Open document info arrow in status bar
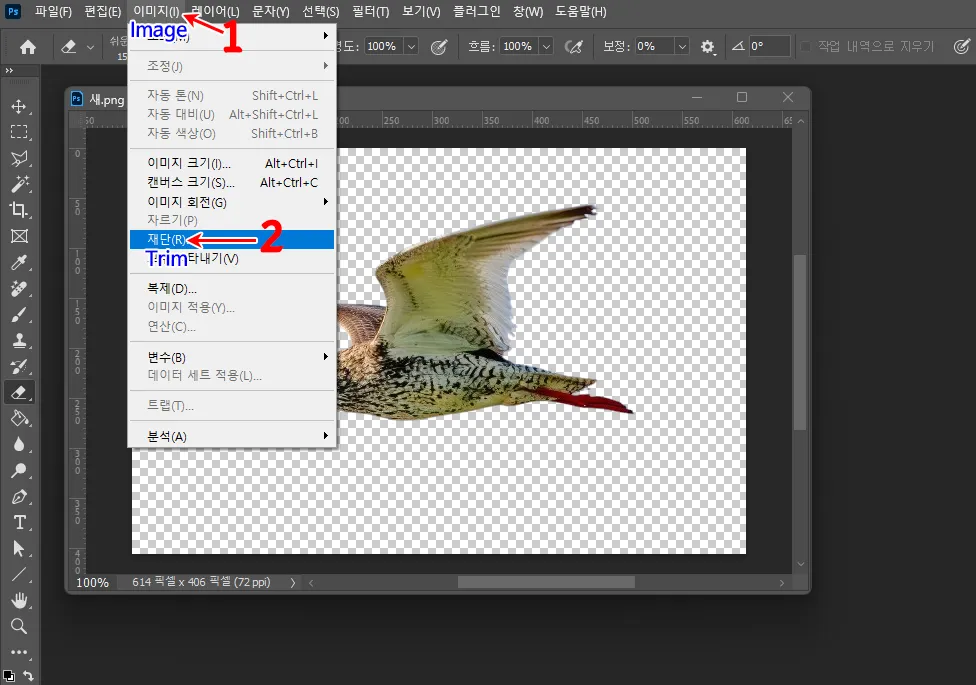Image resolution: width=976 pixels, height=685 pixels. (293, 583)
